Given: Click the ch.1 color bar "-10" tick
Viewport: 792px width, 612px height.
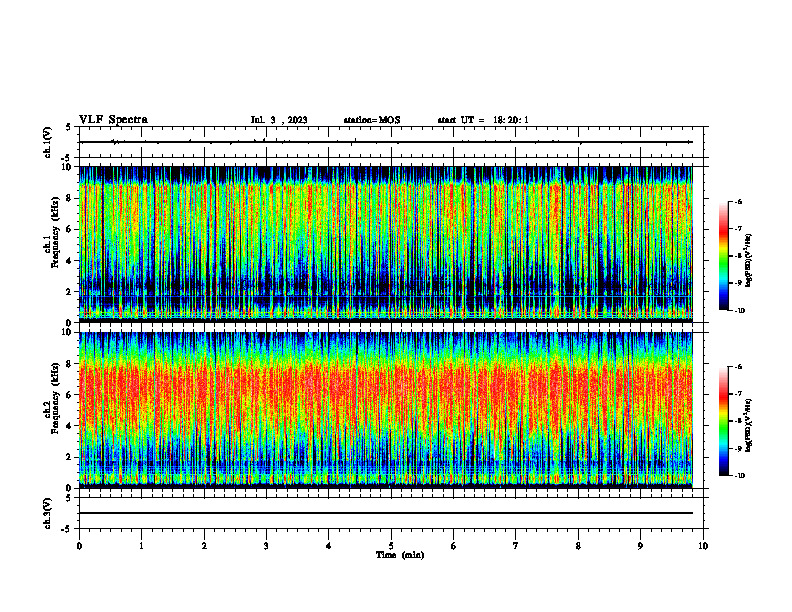Looking at the screenshot, I should [740, 311].
